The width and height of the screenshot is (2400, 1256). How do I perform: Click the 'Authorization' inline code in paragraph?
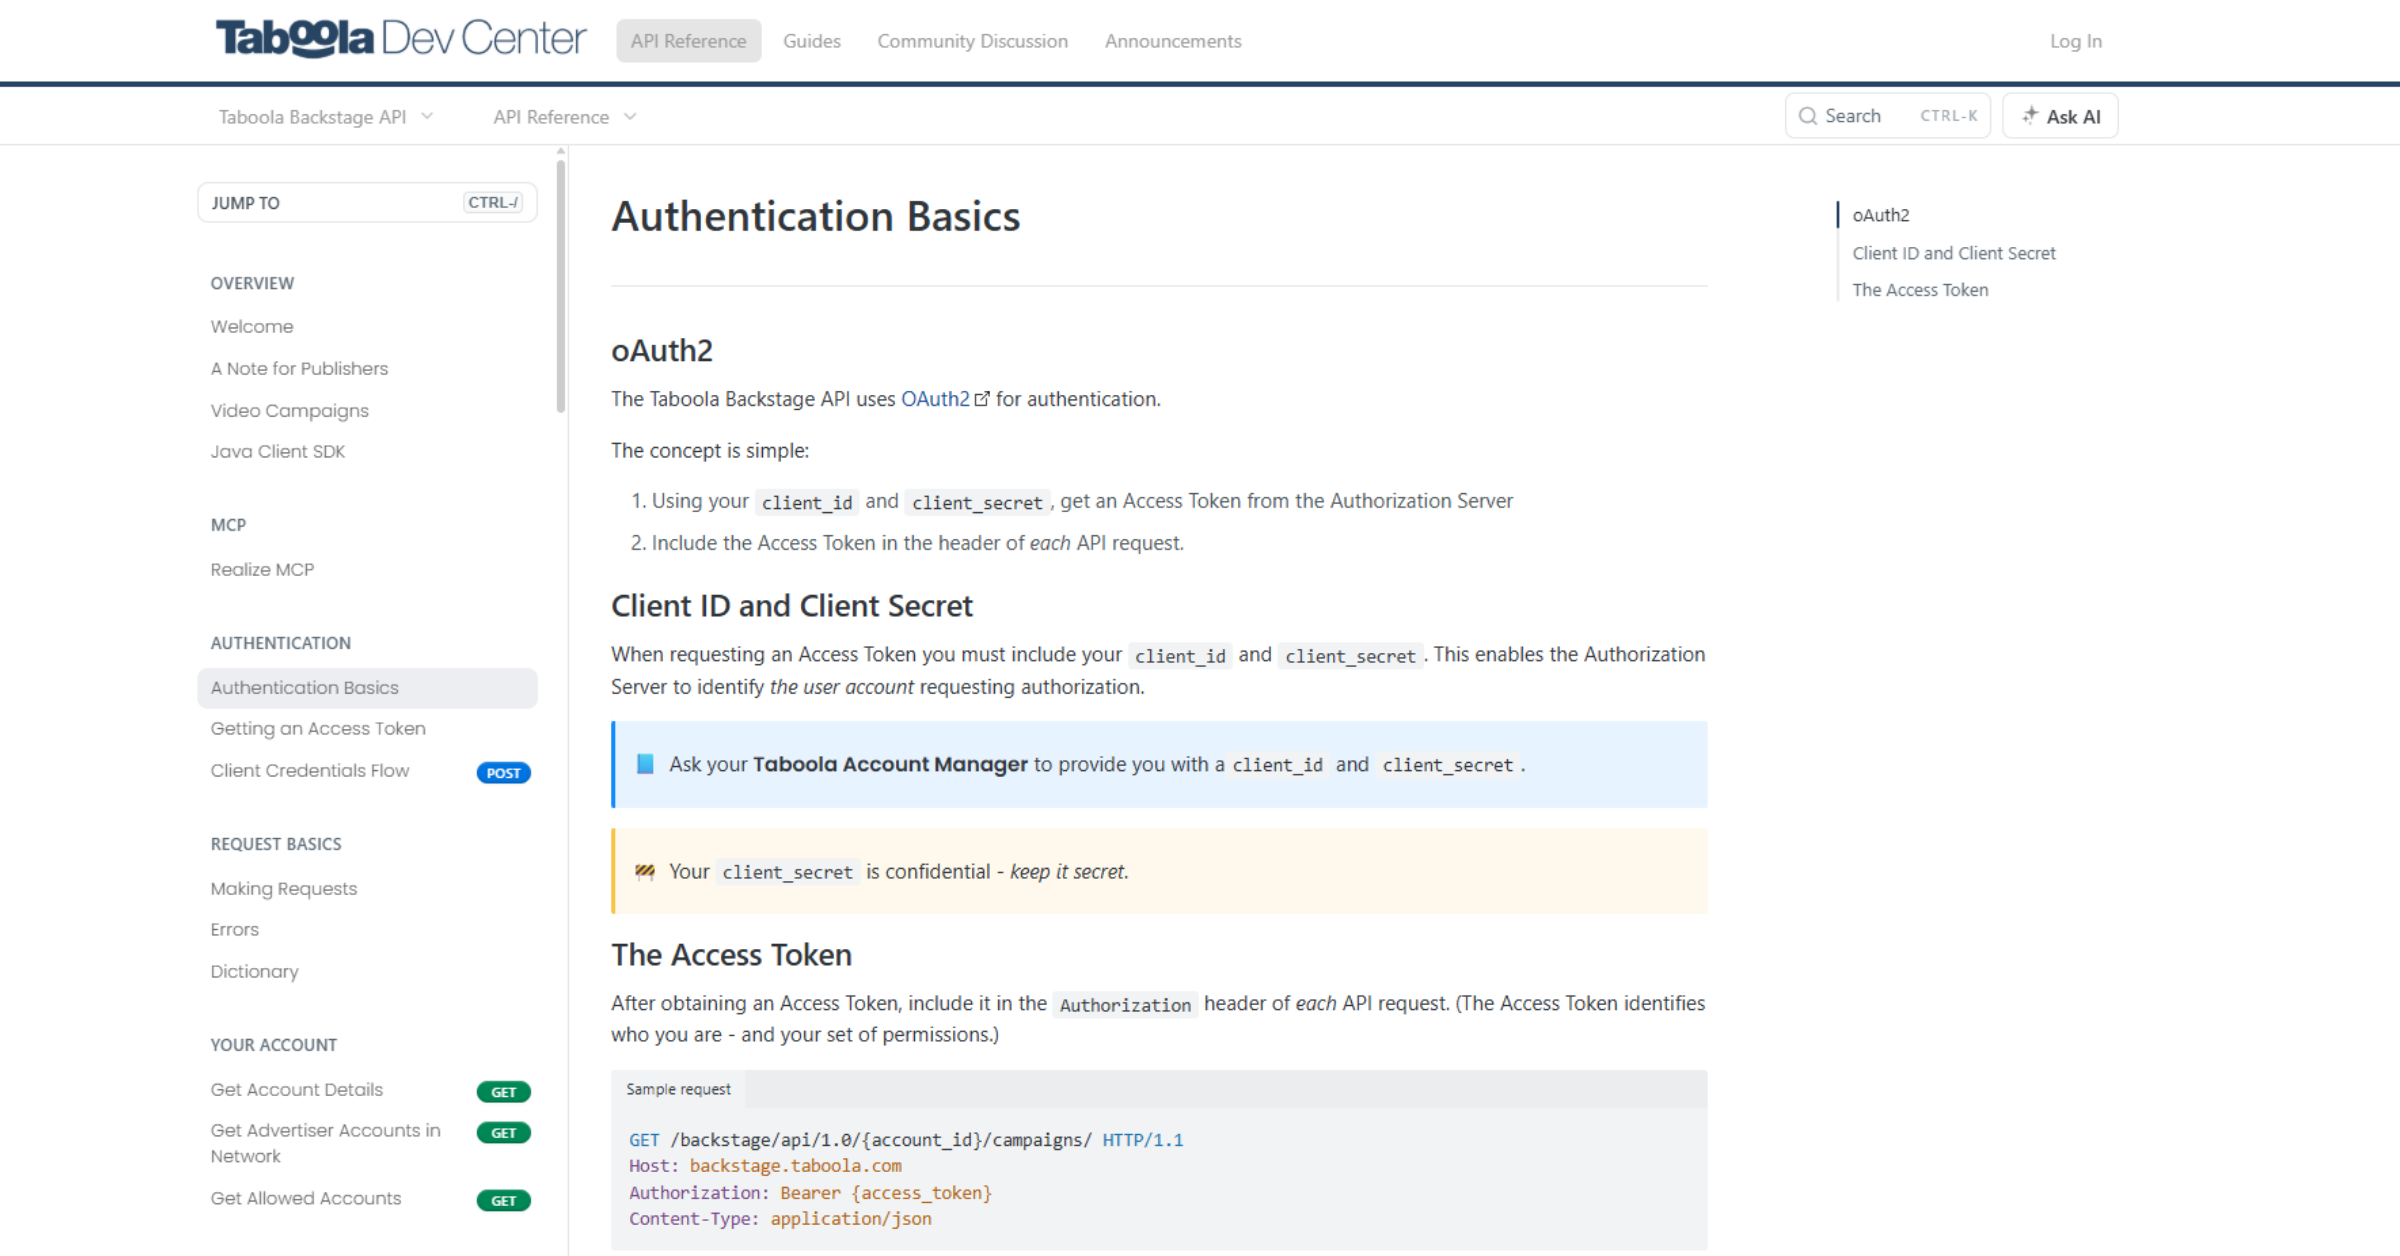tap(1125, 1005)
